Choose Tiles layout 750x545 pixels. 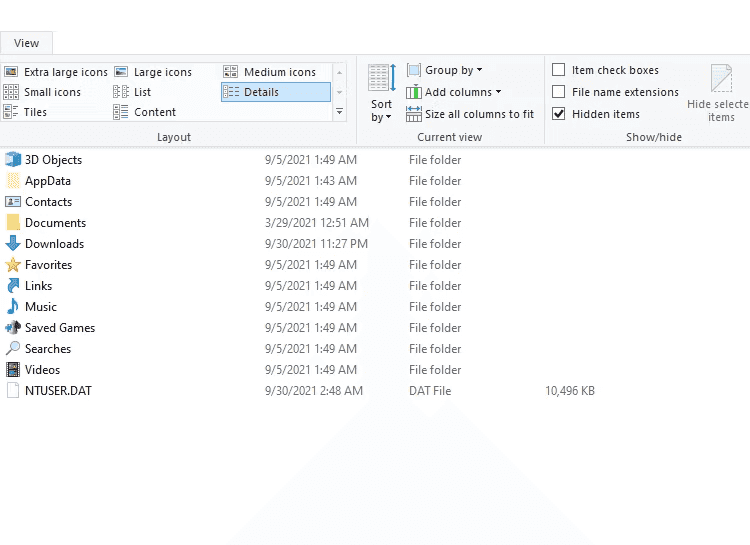(25, 112)
